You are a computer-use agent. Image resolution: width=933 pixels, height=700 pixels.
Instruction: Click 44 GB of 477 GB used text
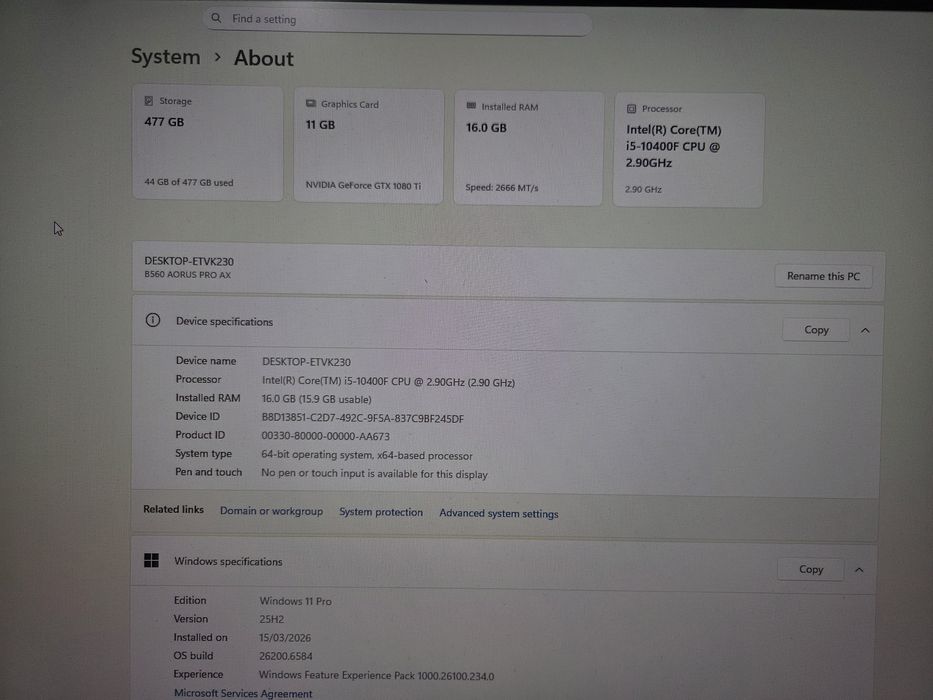coord(189,182)
